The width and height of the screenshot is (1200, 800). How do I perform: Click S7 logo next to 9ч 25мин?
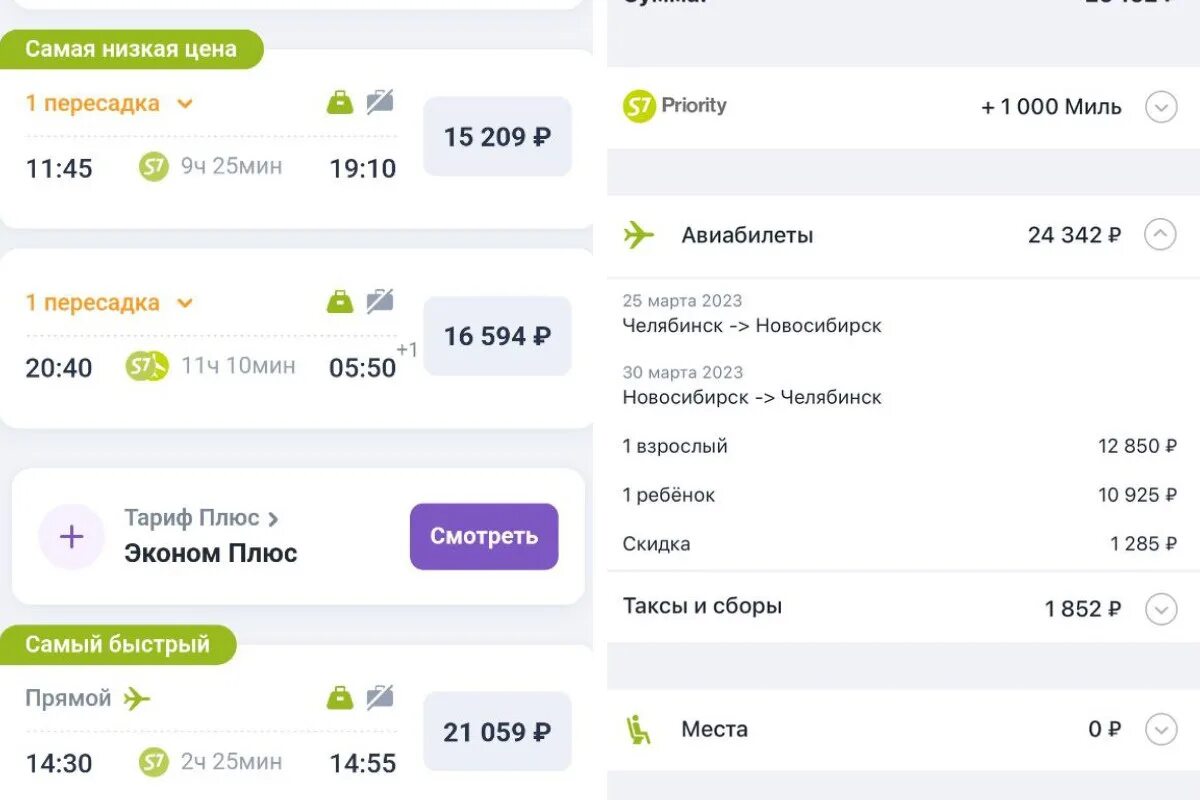(153, 167)
